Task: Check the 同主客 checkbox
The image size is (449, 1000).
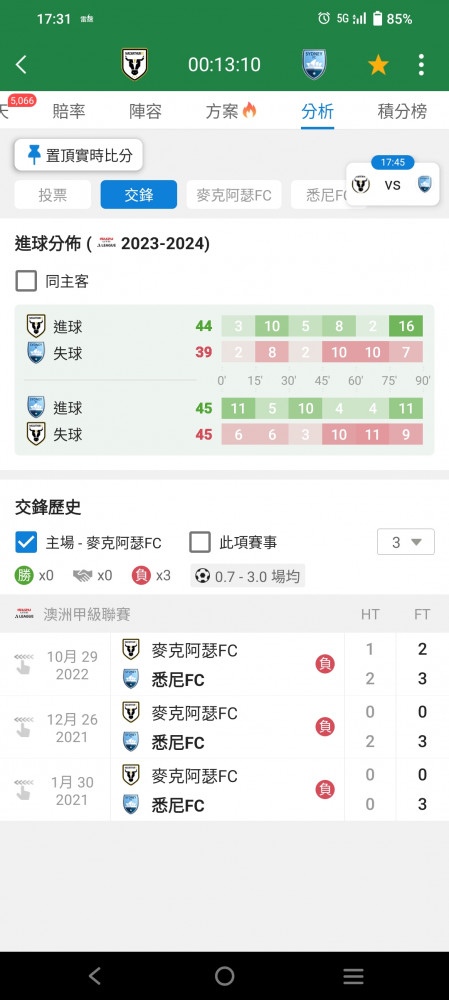Action: (x=26, y=281)
